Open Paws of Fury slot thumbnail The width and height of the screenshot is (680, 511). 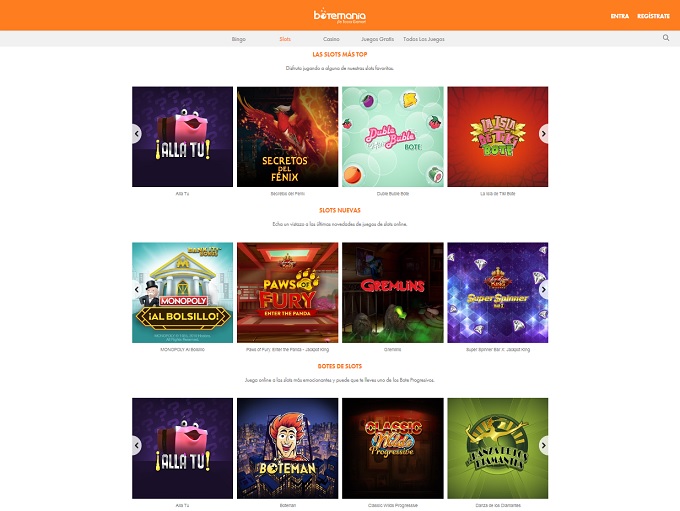pos(288,292)
